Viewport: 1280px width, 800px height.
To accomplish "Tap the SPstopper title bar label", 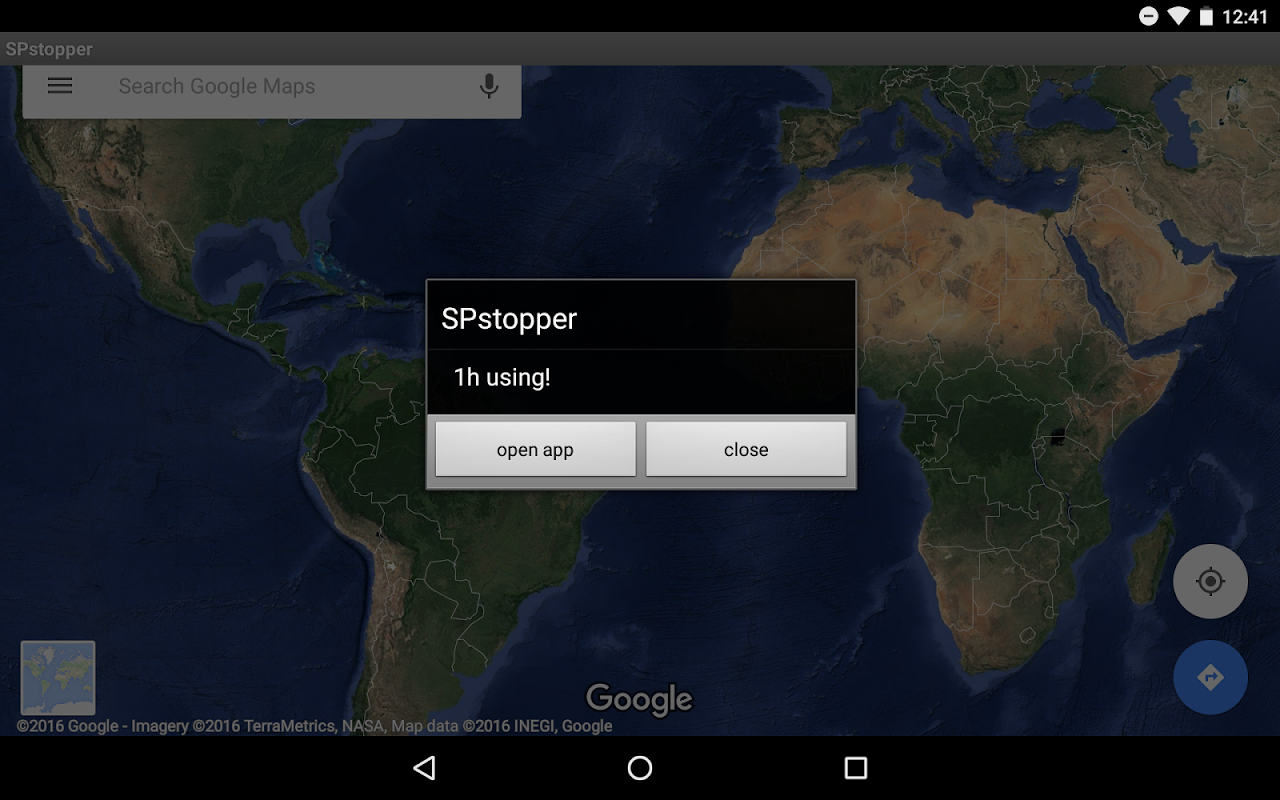I will tap(49, 49).
